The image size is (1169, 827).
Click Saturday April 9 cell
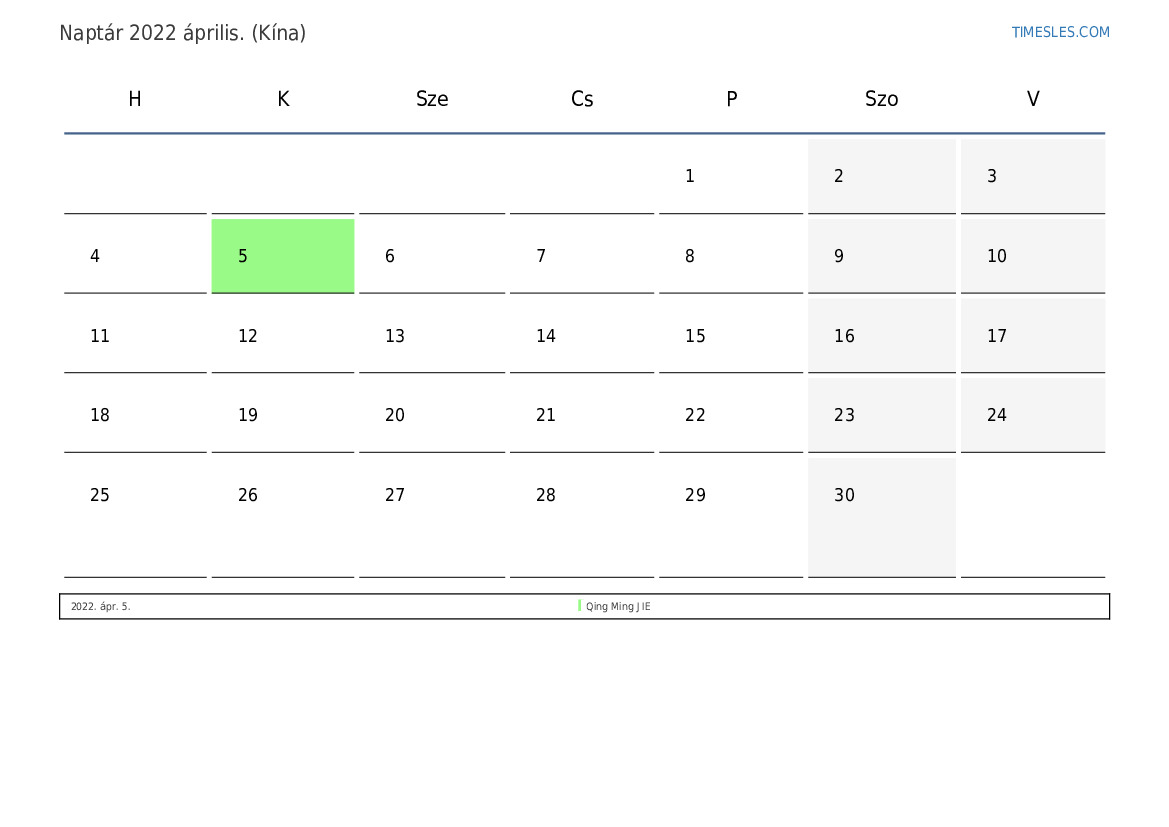pos(881,256)
